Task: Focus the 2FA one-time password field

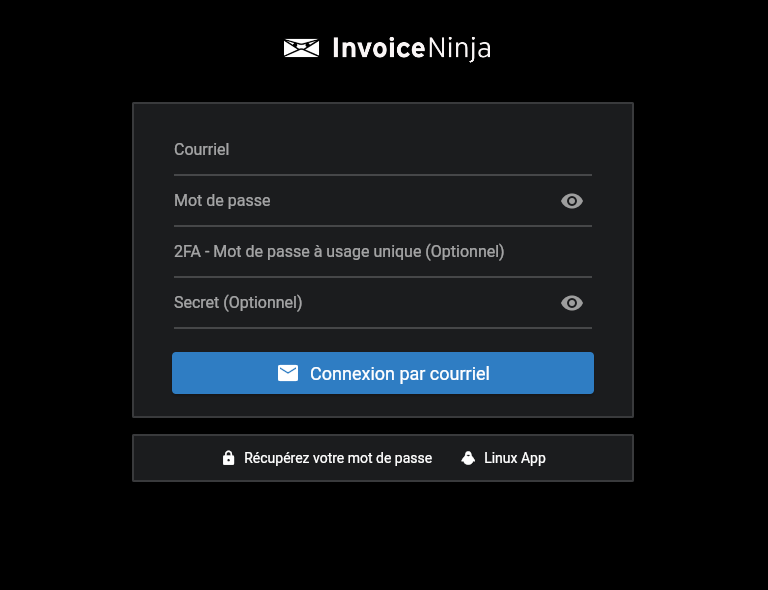Action: [x=383, y=252]
